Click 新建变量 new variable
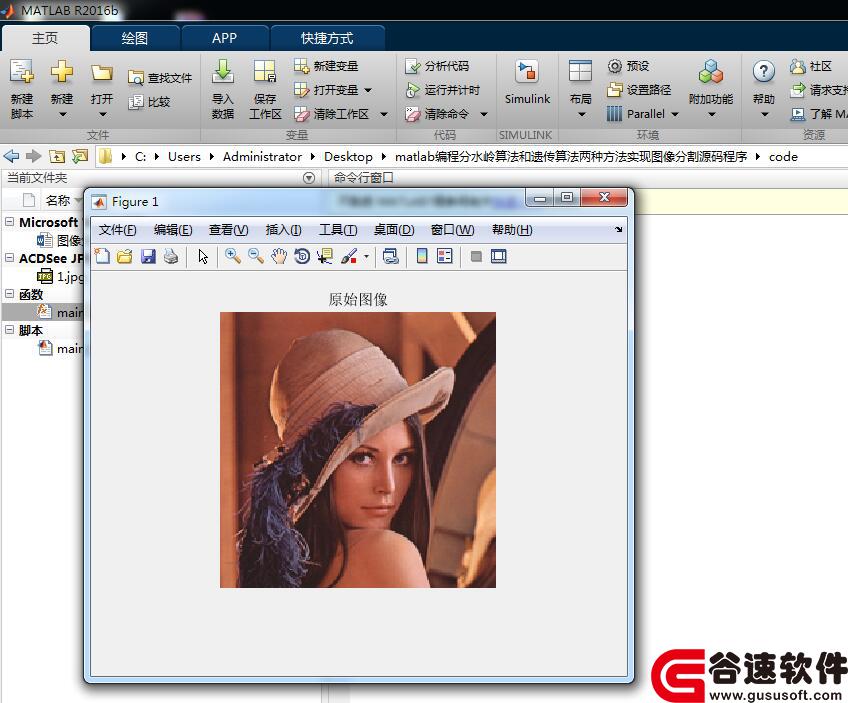The image size is (848, 703). tap(326, 66)
